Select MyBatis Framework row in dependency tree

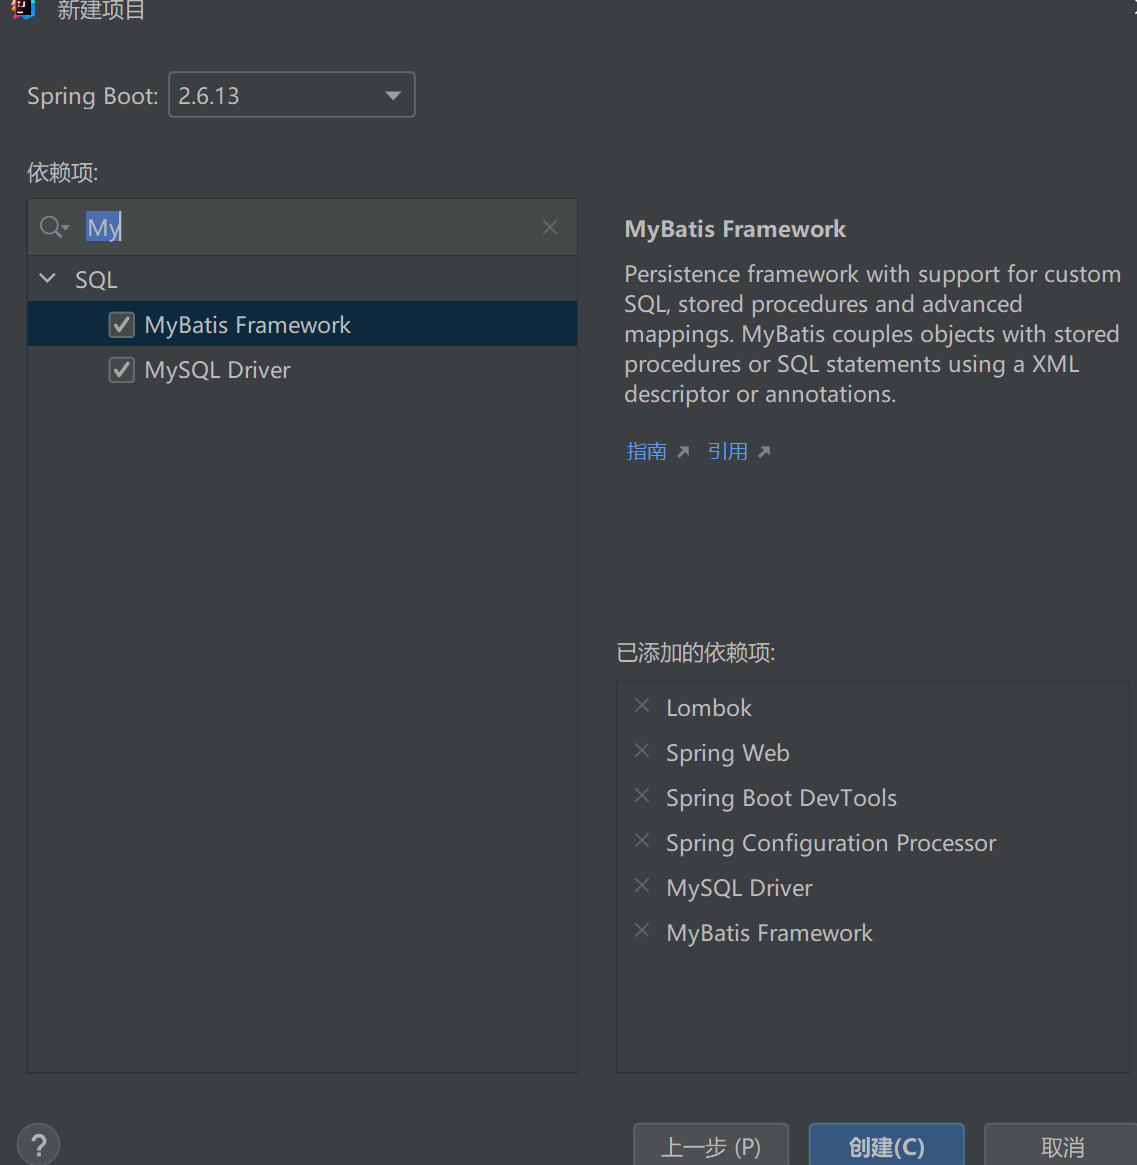(248, 325)
